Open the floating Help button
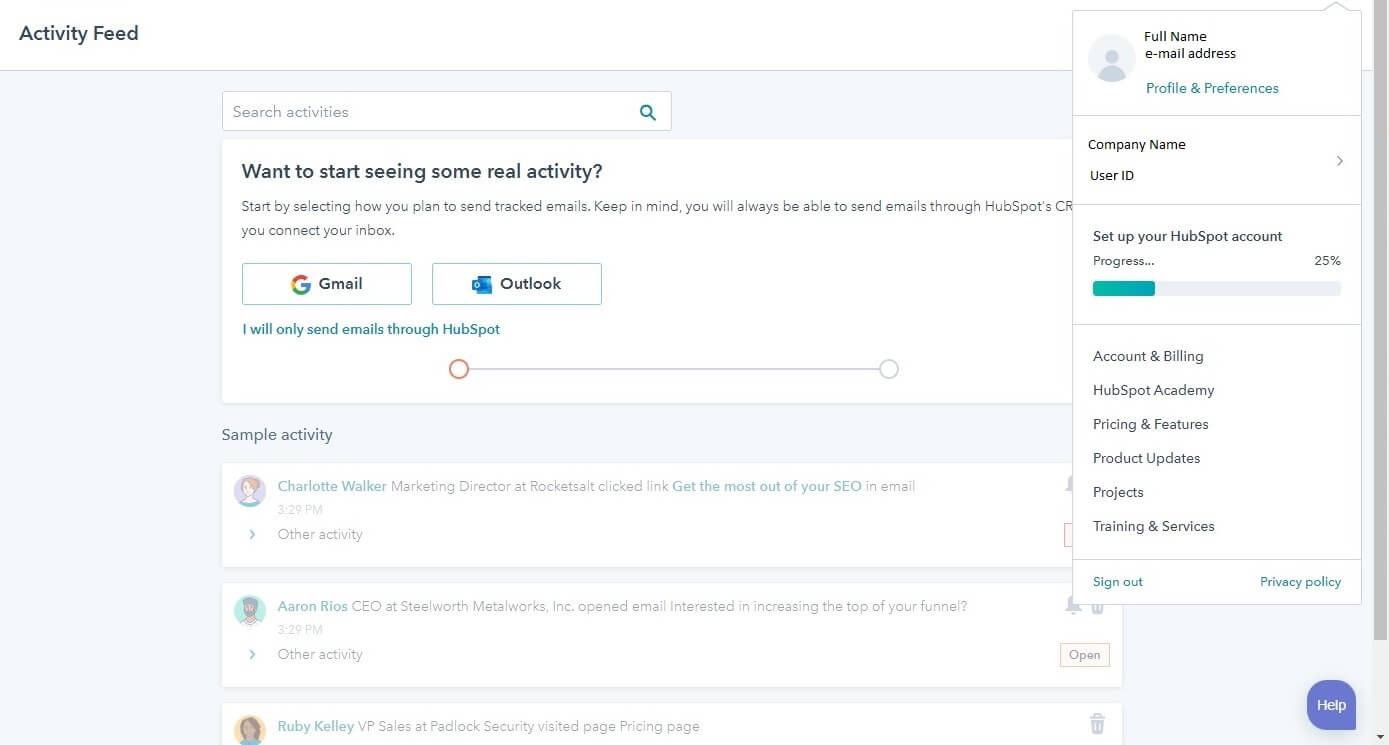Image resolution: width=1389 pixels, height=745 pixels. 1330,704
